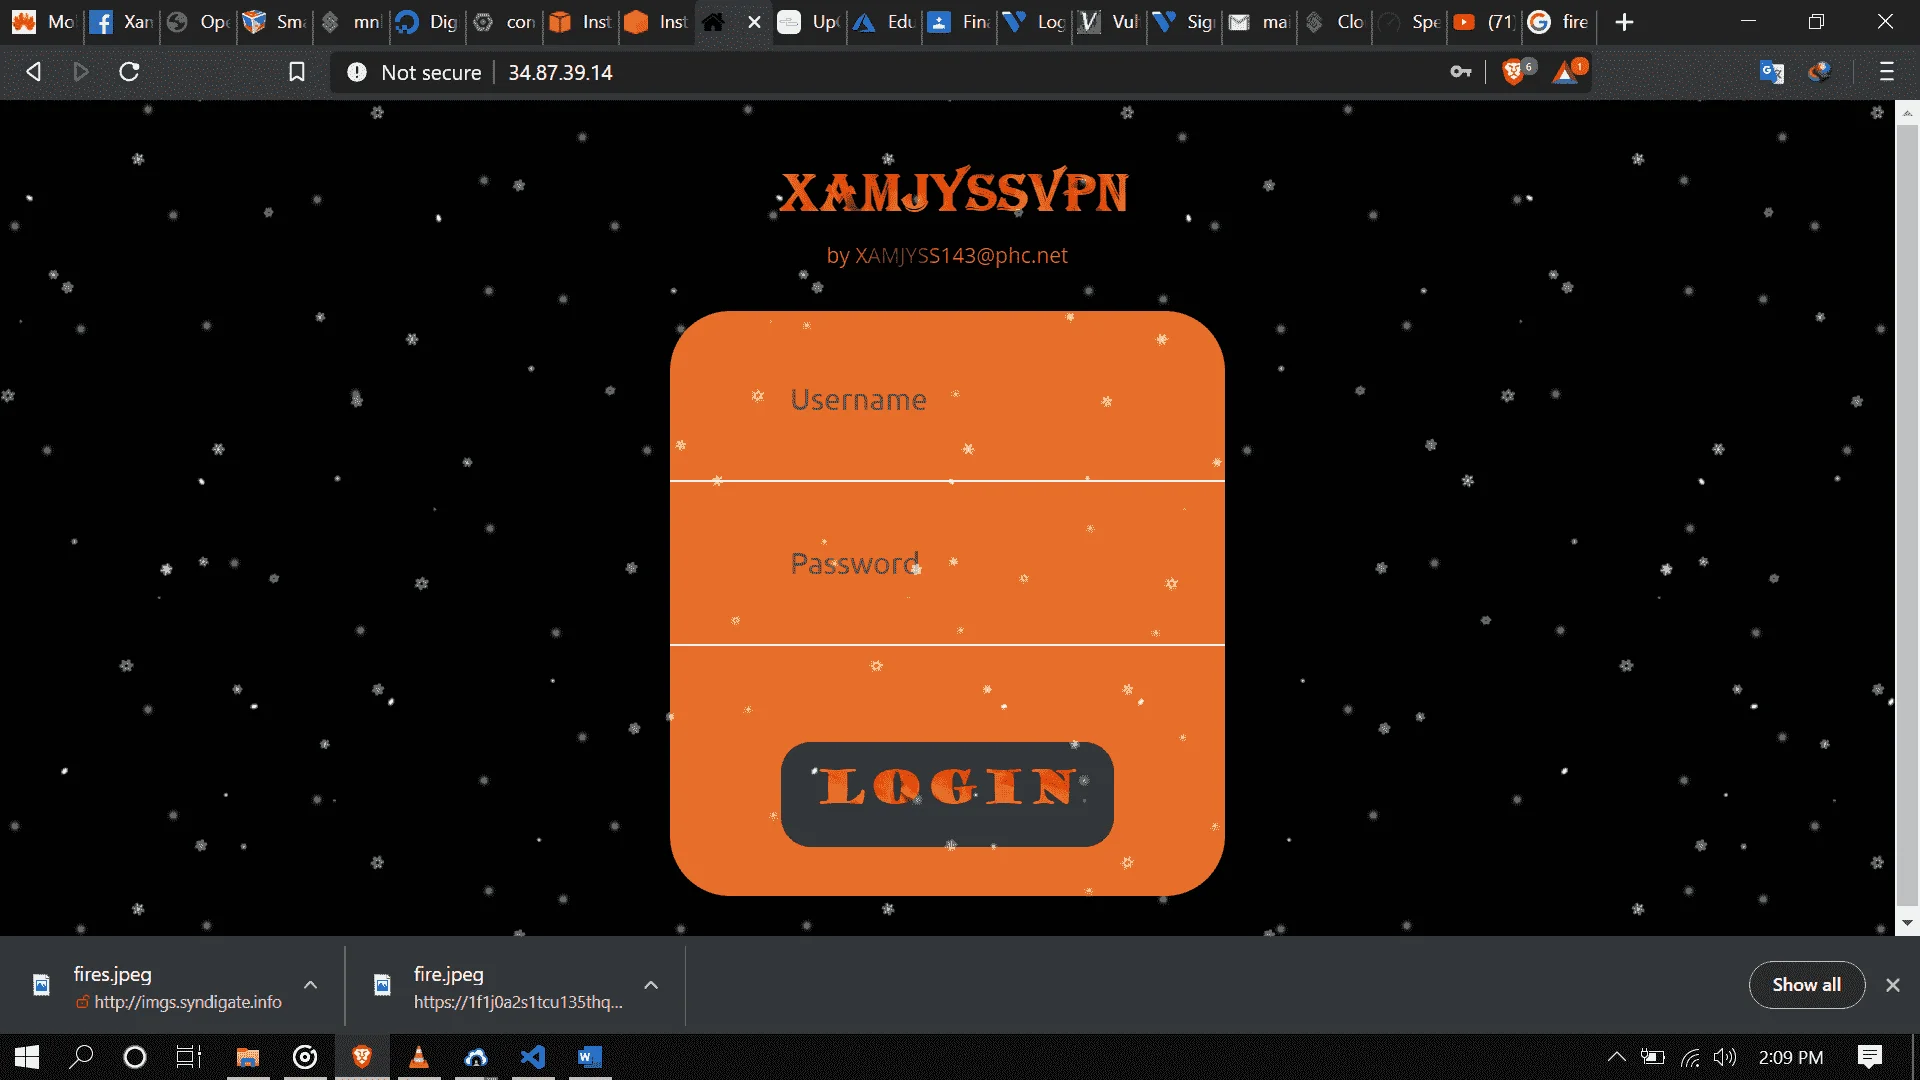Open VLC media player from the taskbar
The image size is (1920, 1080).
click(419, 1057)
